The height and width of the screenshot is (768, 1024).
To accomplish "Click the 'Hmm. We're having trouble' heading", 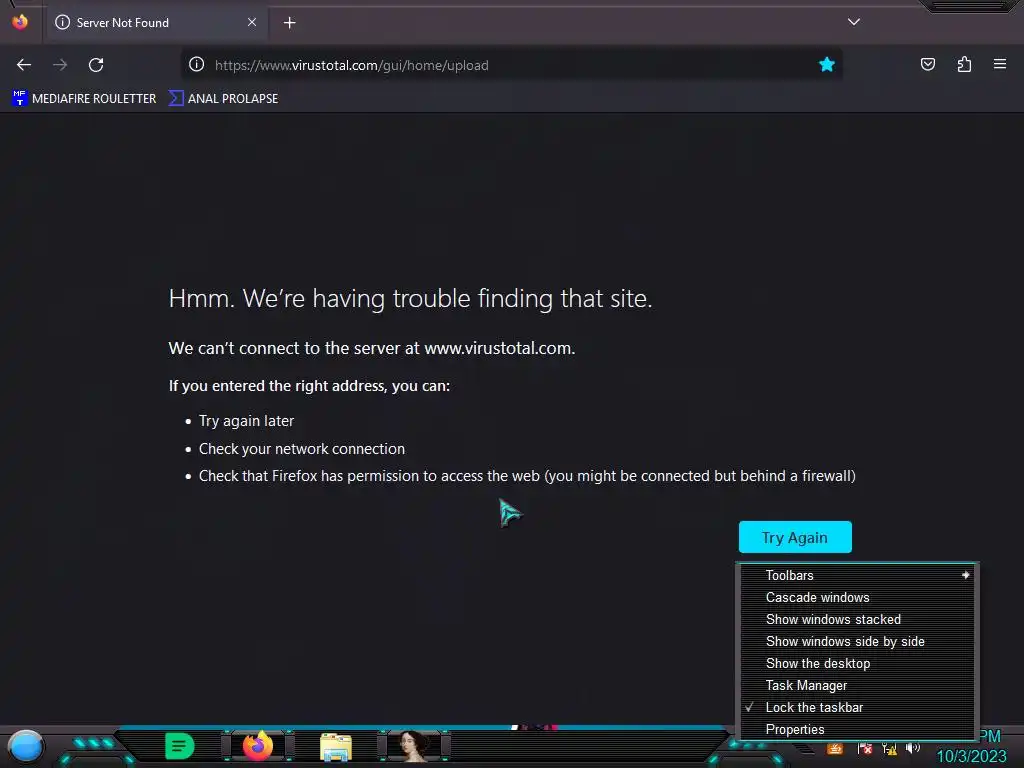I will click(x=410, y=299).
